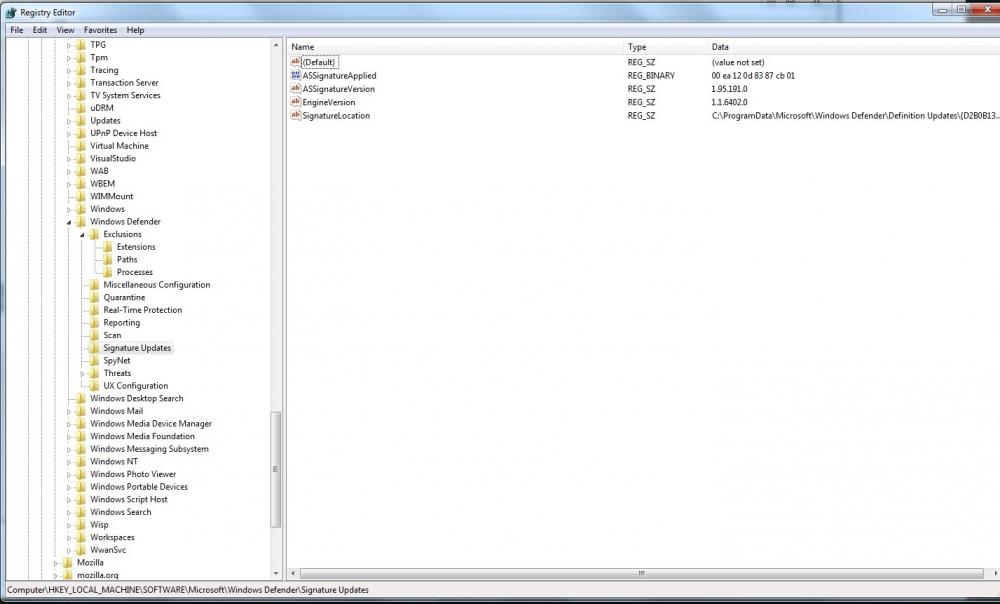Image resolution: width=1000 pixels, height=604 pixels.
Task: Click the Windows NT folder icon
Action: (x=80, y=462)
